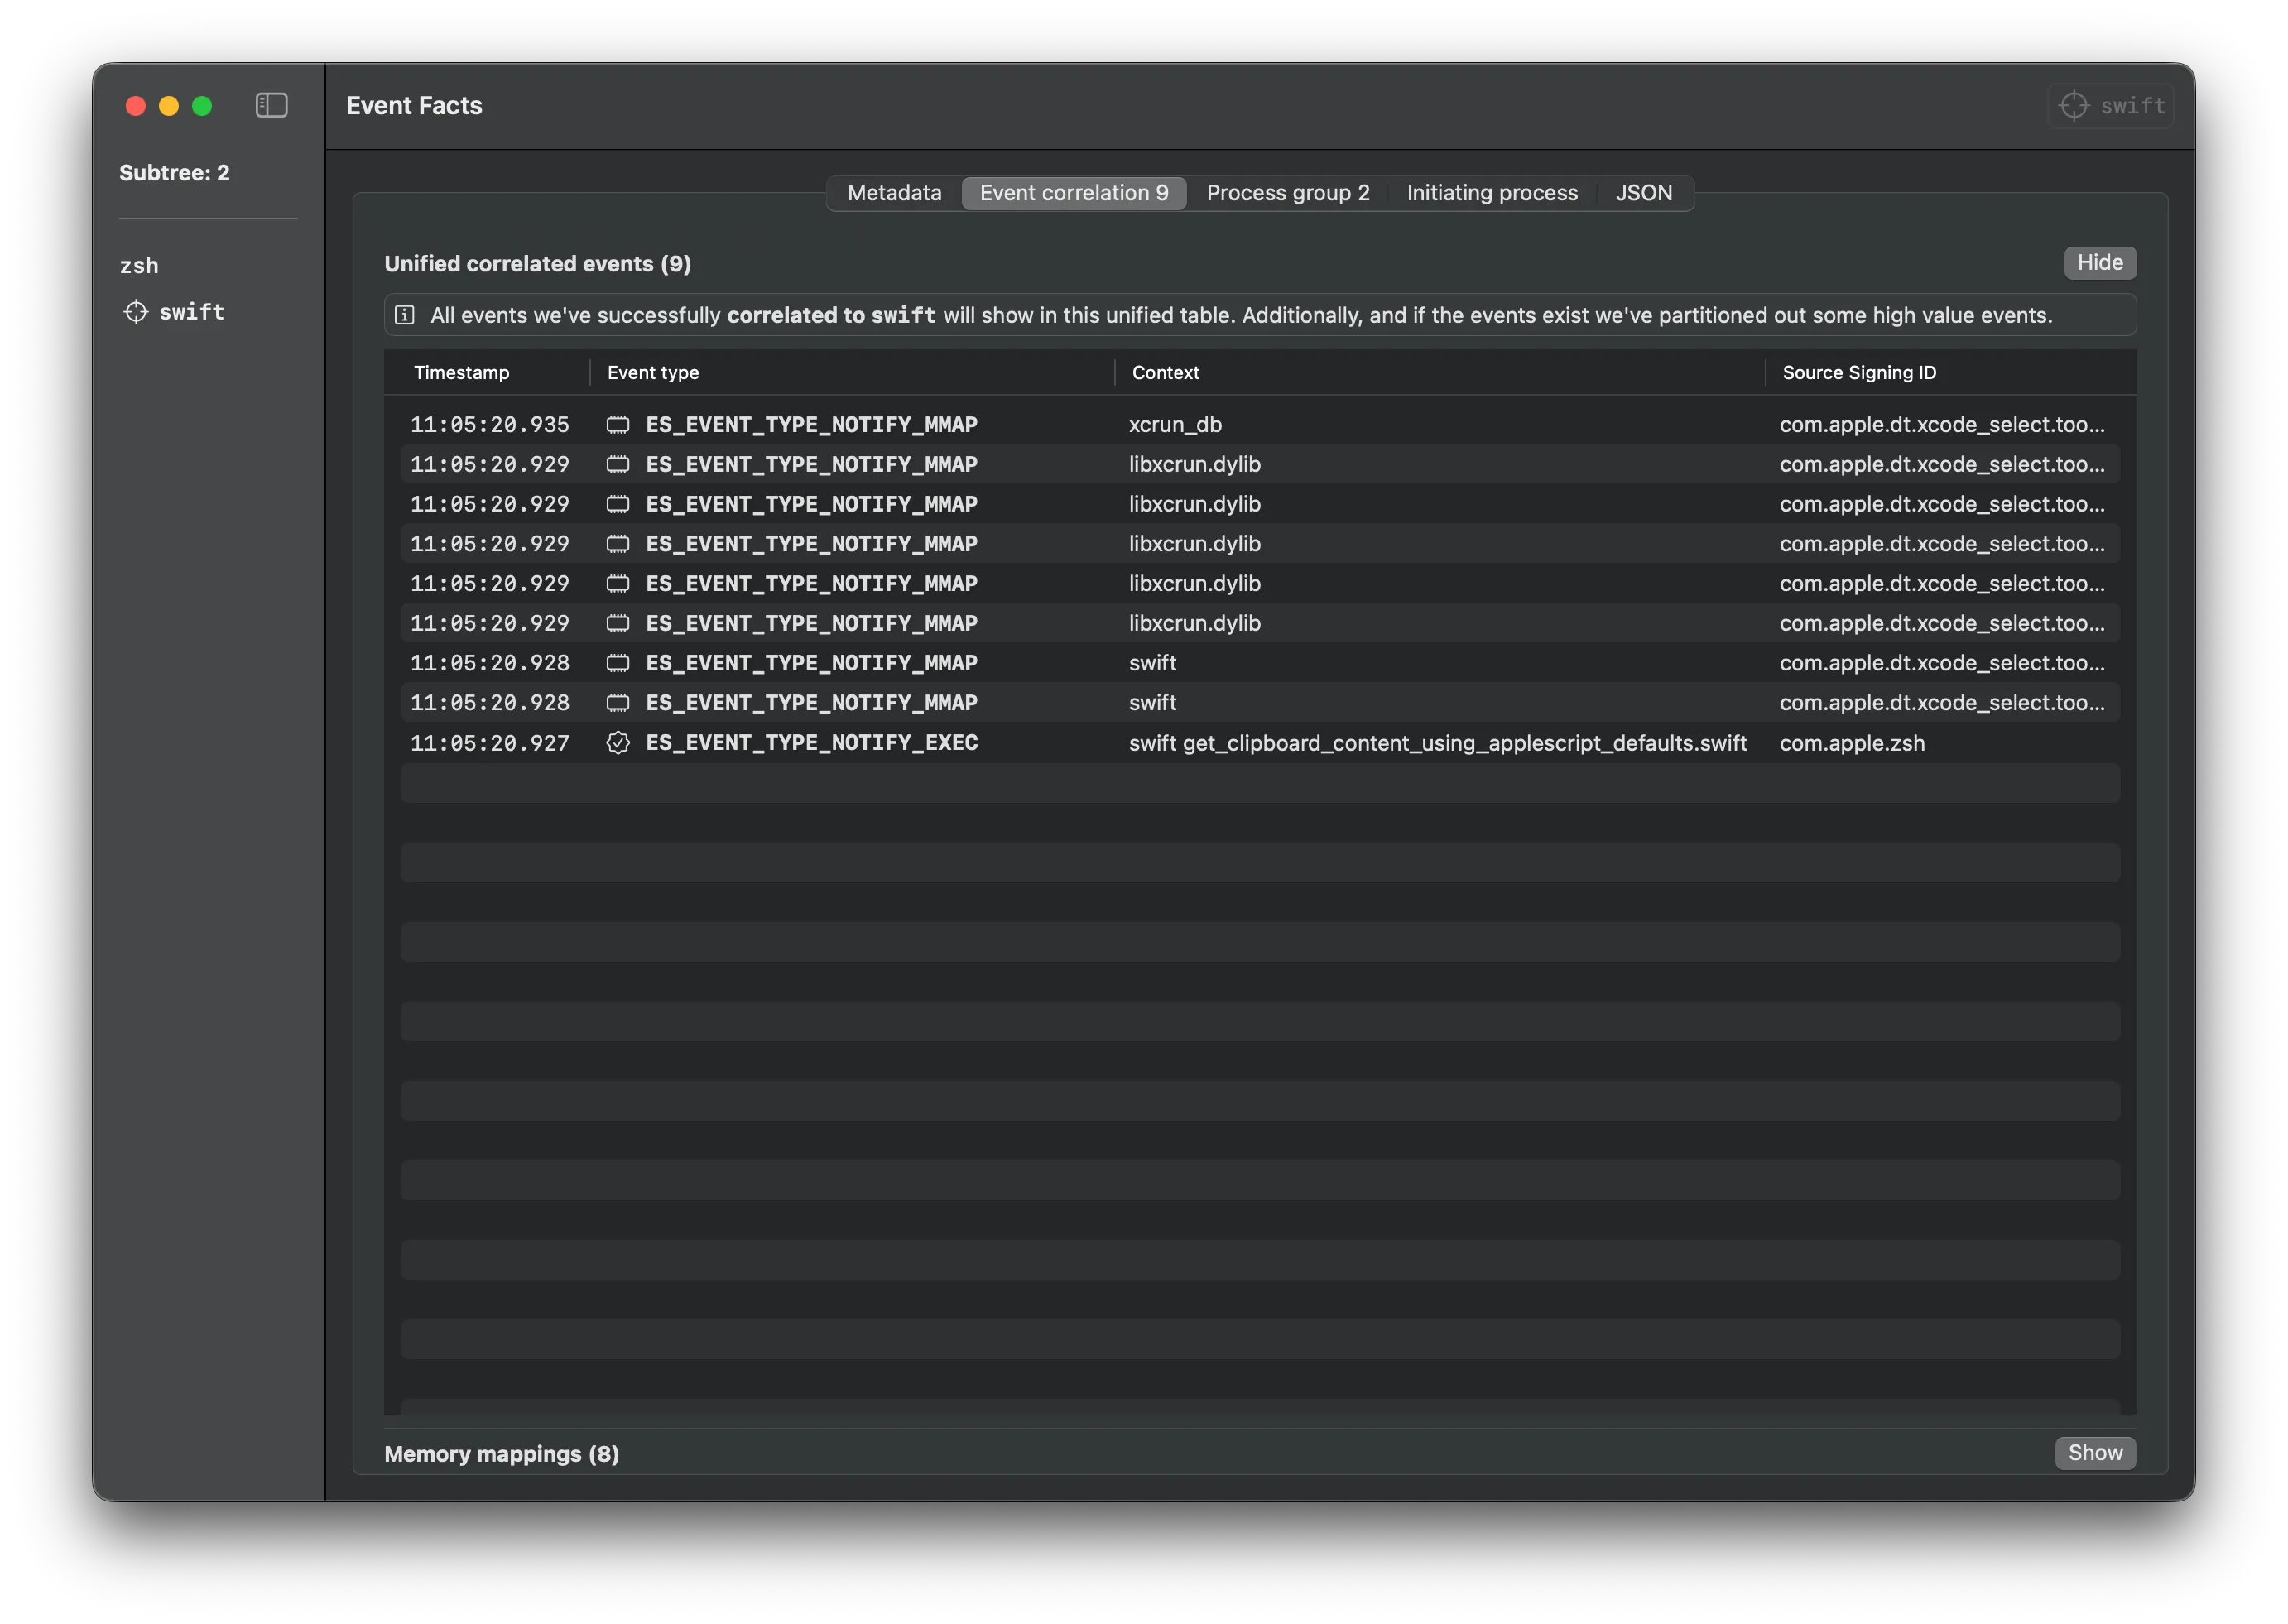Screen dimensions: 2288x1624
Task: Show the Memory mappings section
Action: pos(2094,1453)
